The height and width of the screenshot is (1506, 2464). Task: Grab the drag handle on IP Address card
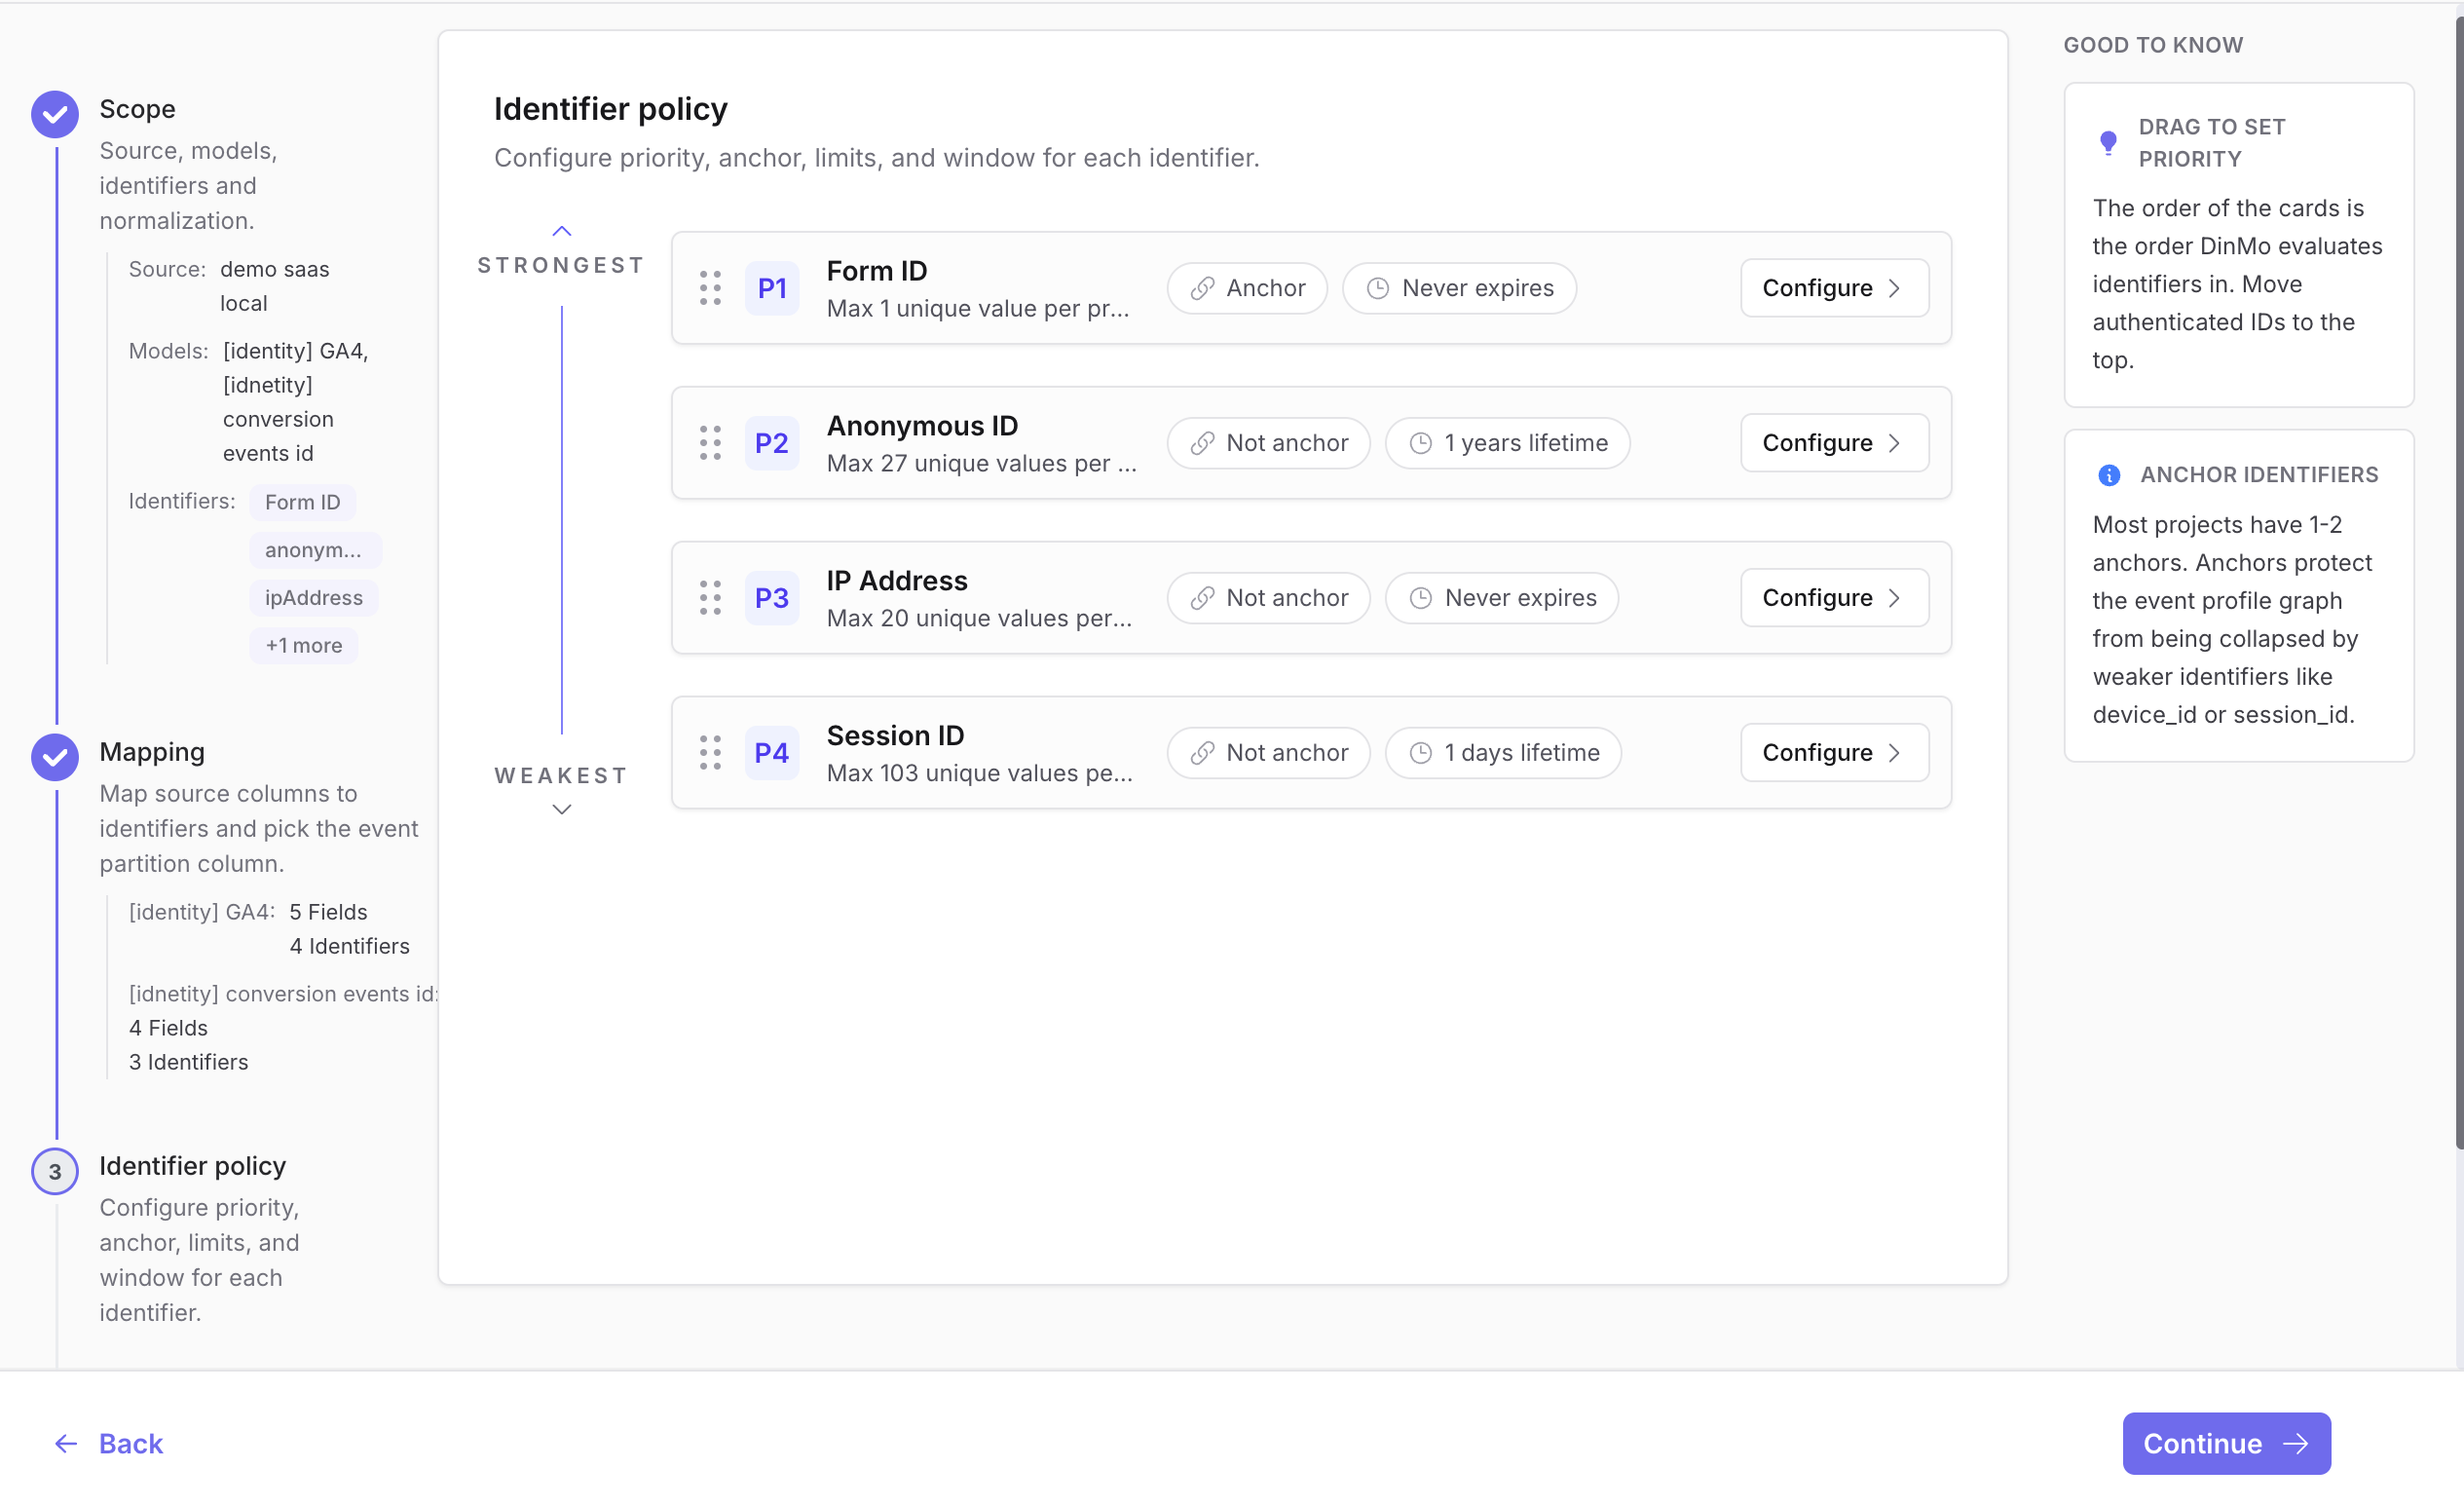710,598
